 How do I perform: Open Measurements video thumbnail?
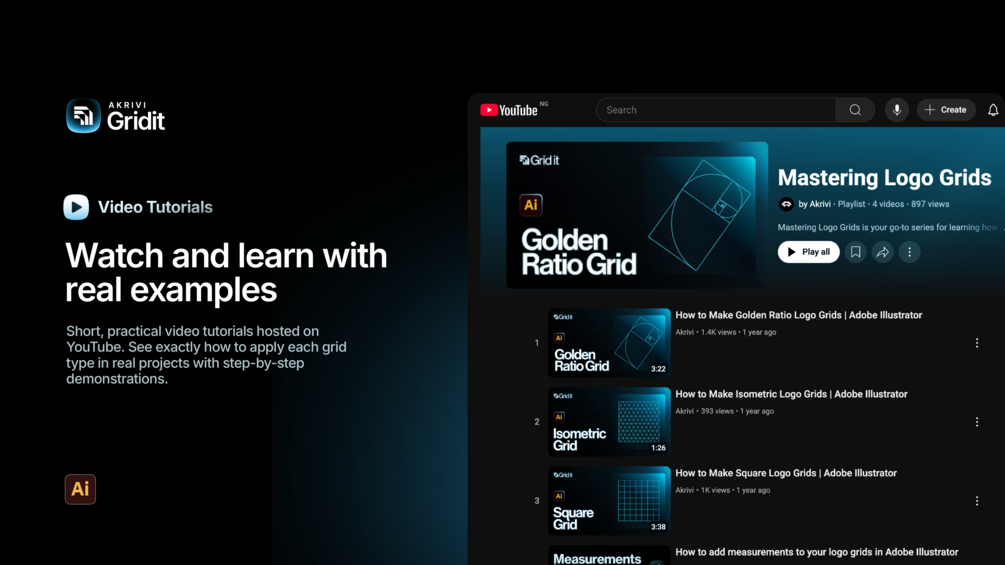[x=609, y=555]
